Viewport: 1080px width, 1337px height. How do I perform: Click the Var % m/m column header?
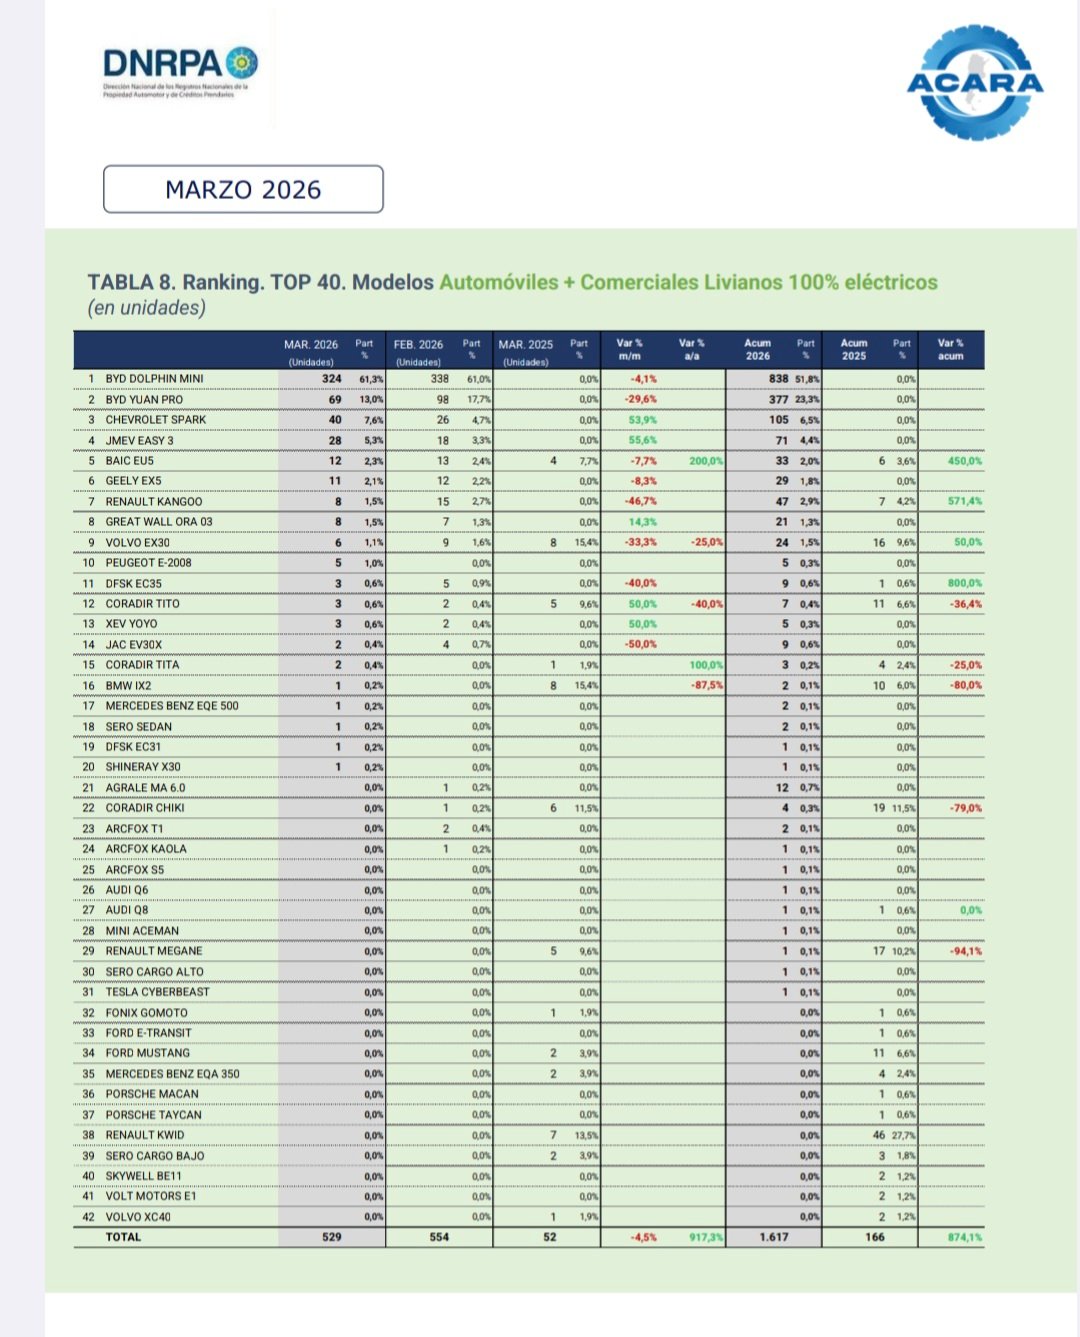click(630, 349)
